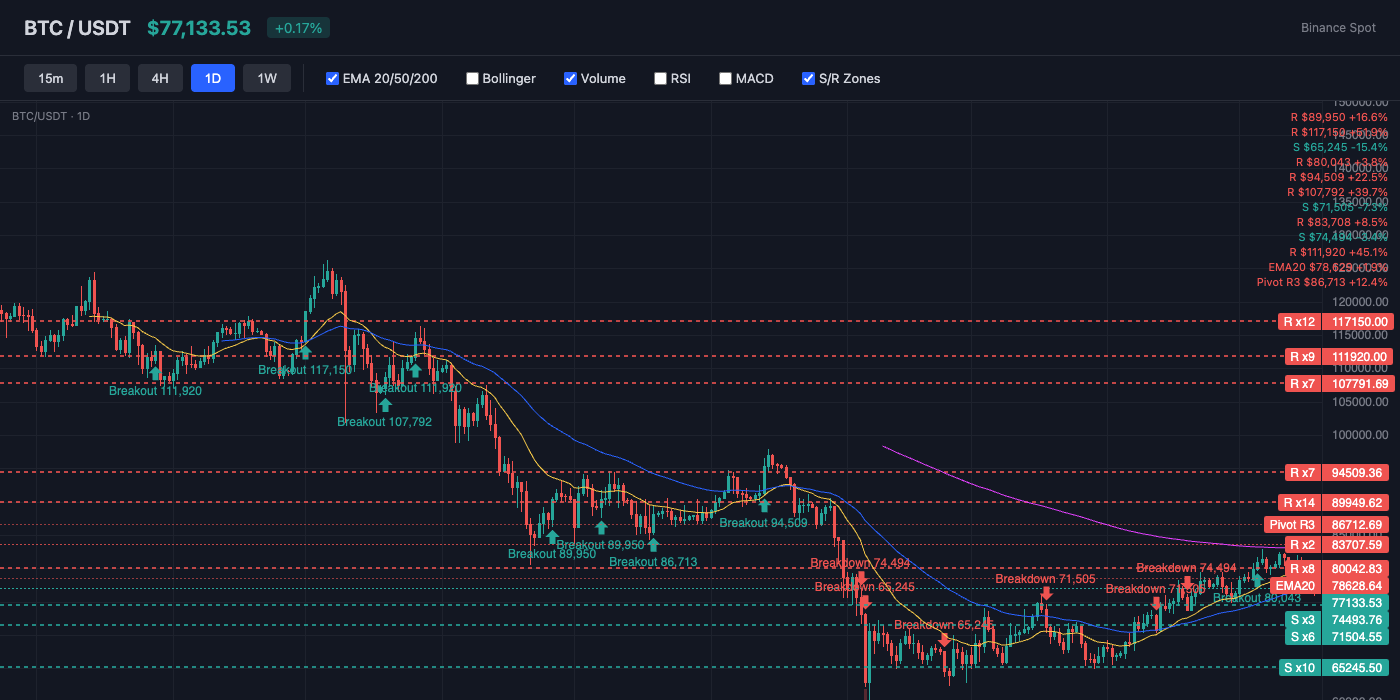Click the R x8 resistance tag
Screen dimensions: 1400x700
pyautogui.click(x=1302, y=568)
